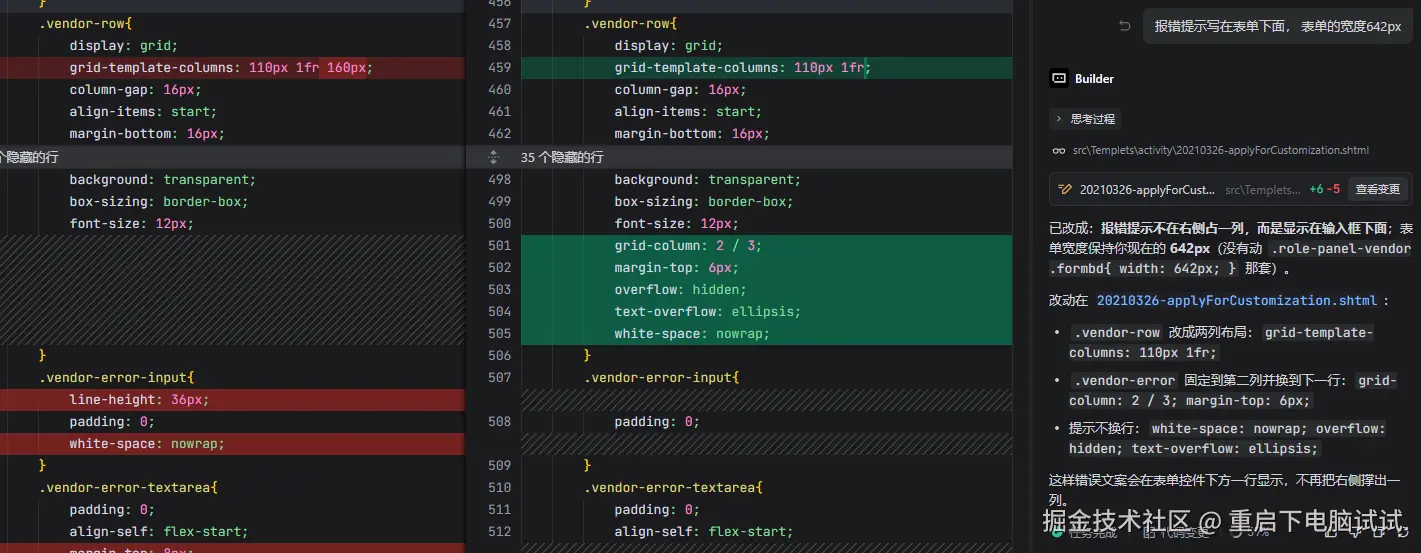The image size is (1421, 553).
Task: Click line number 459 in the gutter
Action: pyautogui.click(x=499, y=68)
